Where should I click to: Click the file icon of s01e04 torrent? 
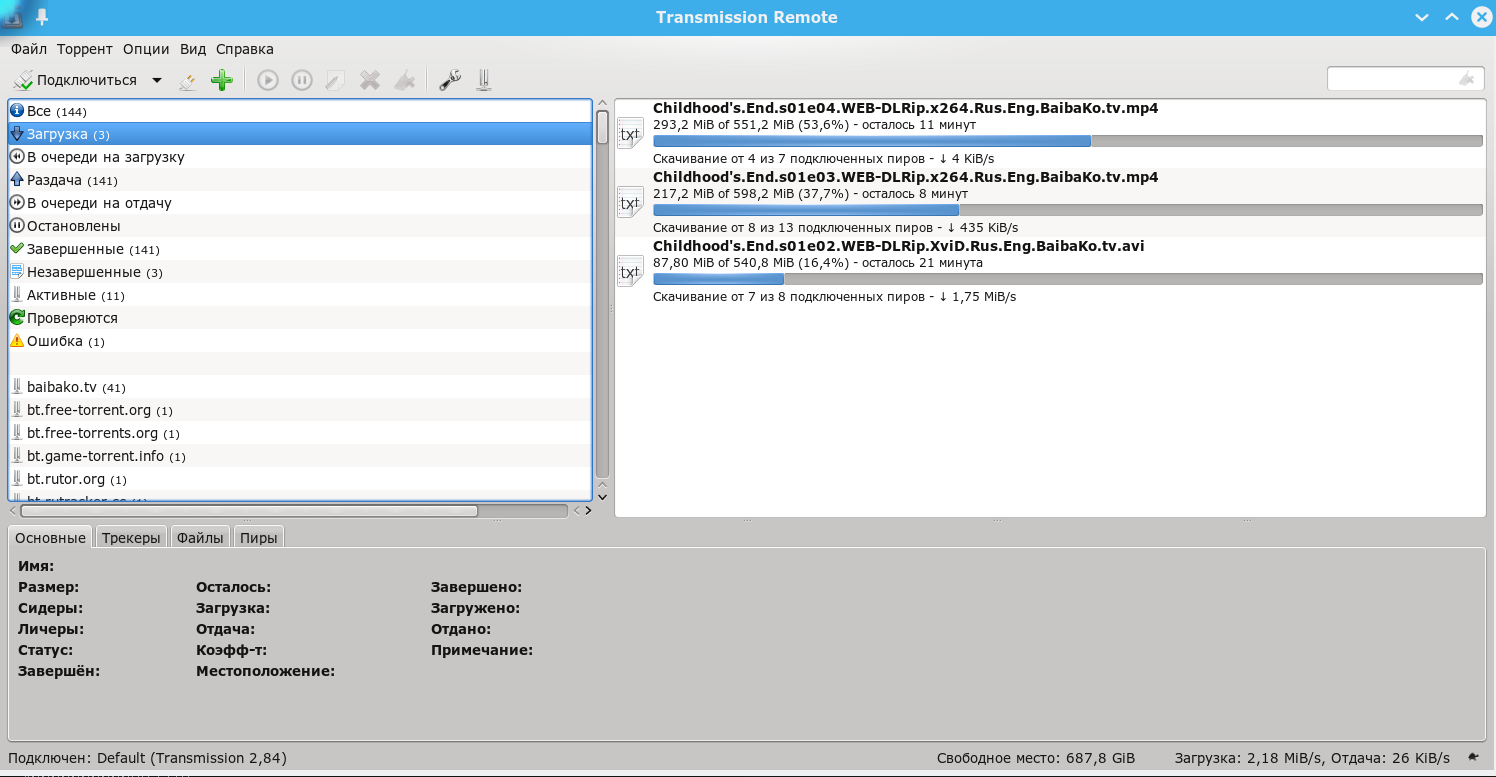pyautogui.click(x=630, y=134)
